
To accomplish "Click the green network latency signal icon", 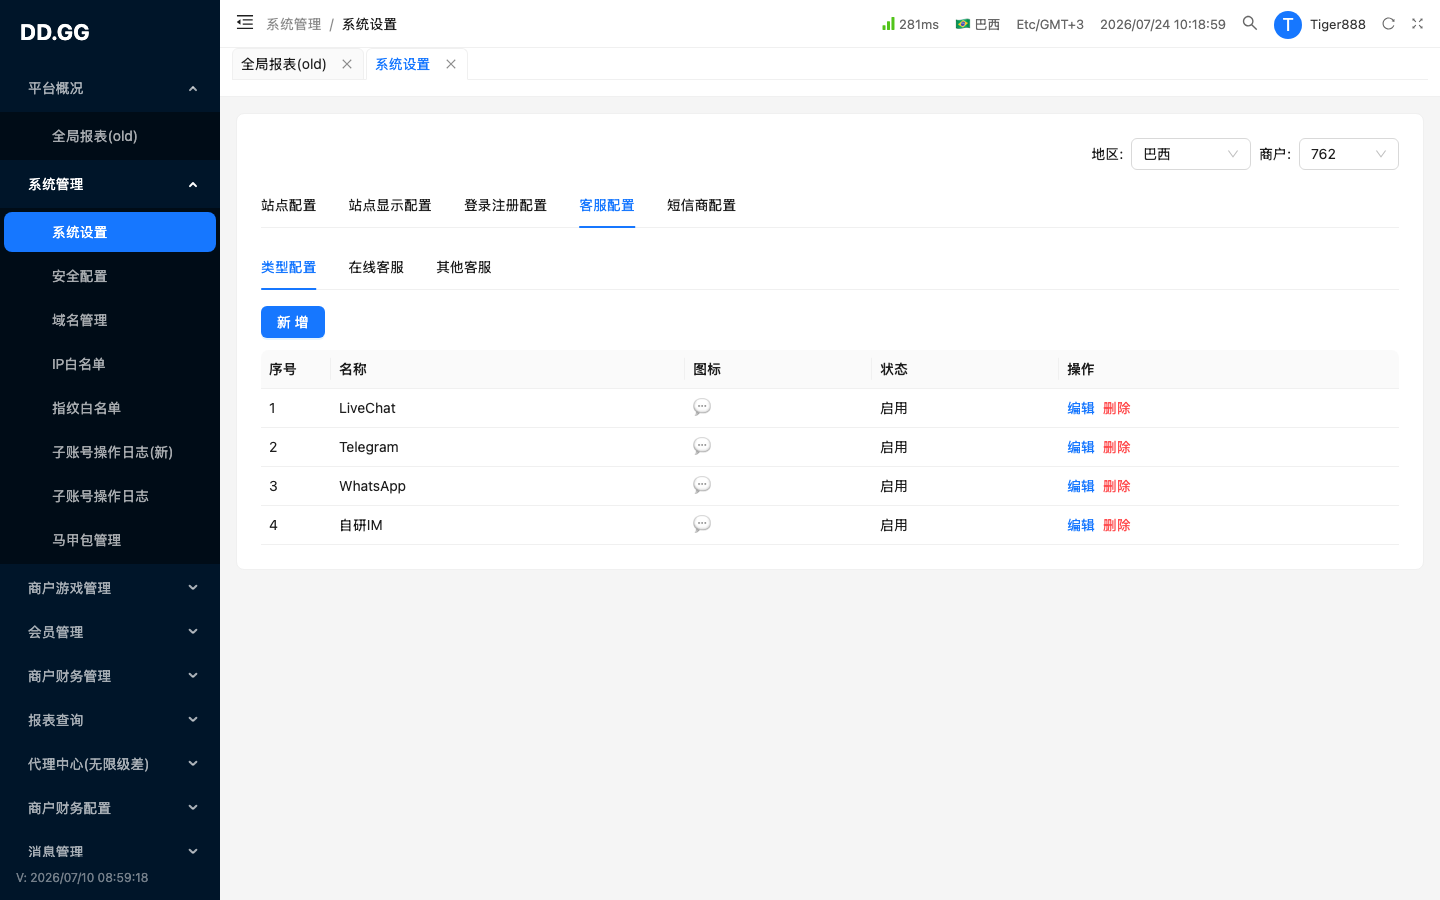I will point(888,23).
